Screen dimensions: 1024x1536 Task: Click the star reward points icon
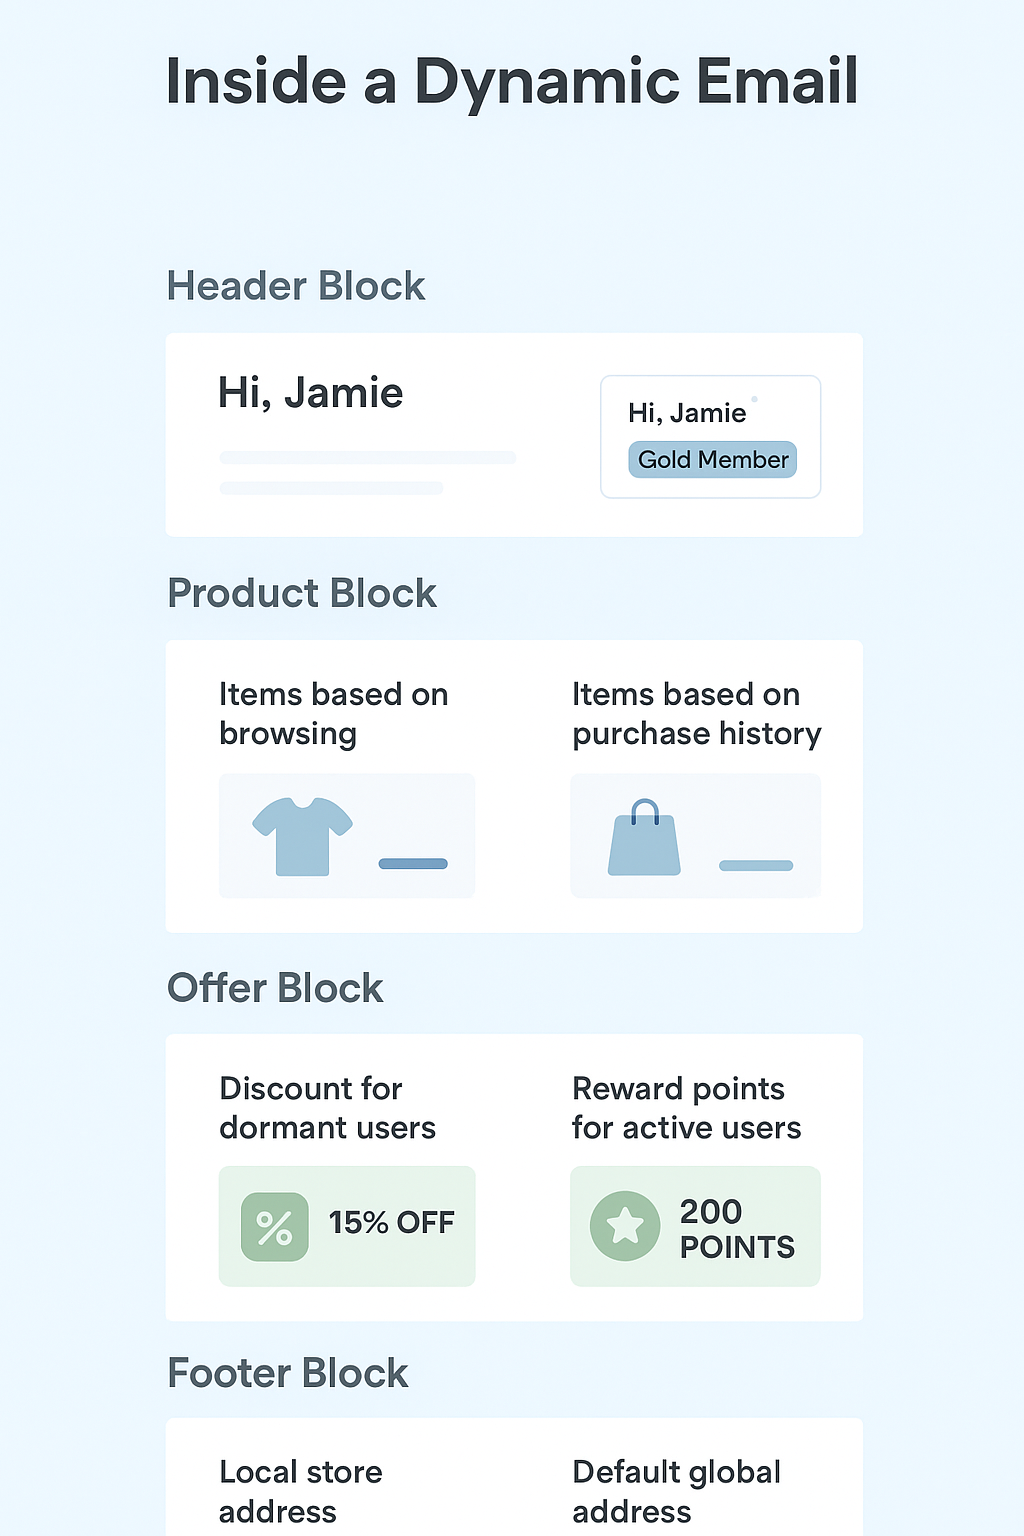[625, 1225]
